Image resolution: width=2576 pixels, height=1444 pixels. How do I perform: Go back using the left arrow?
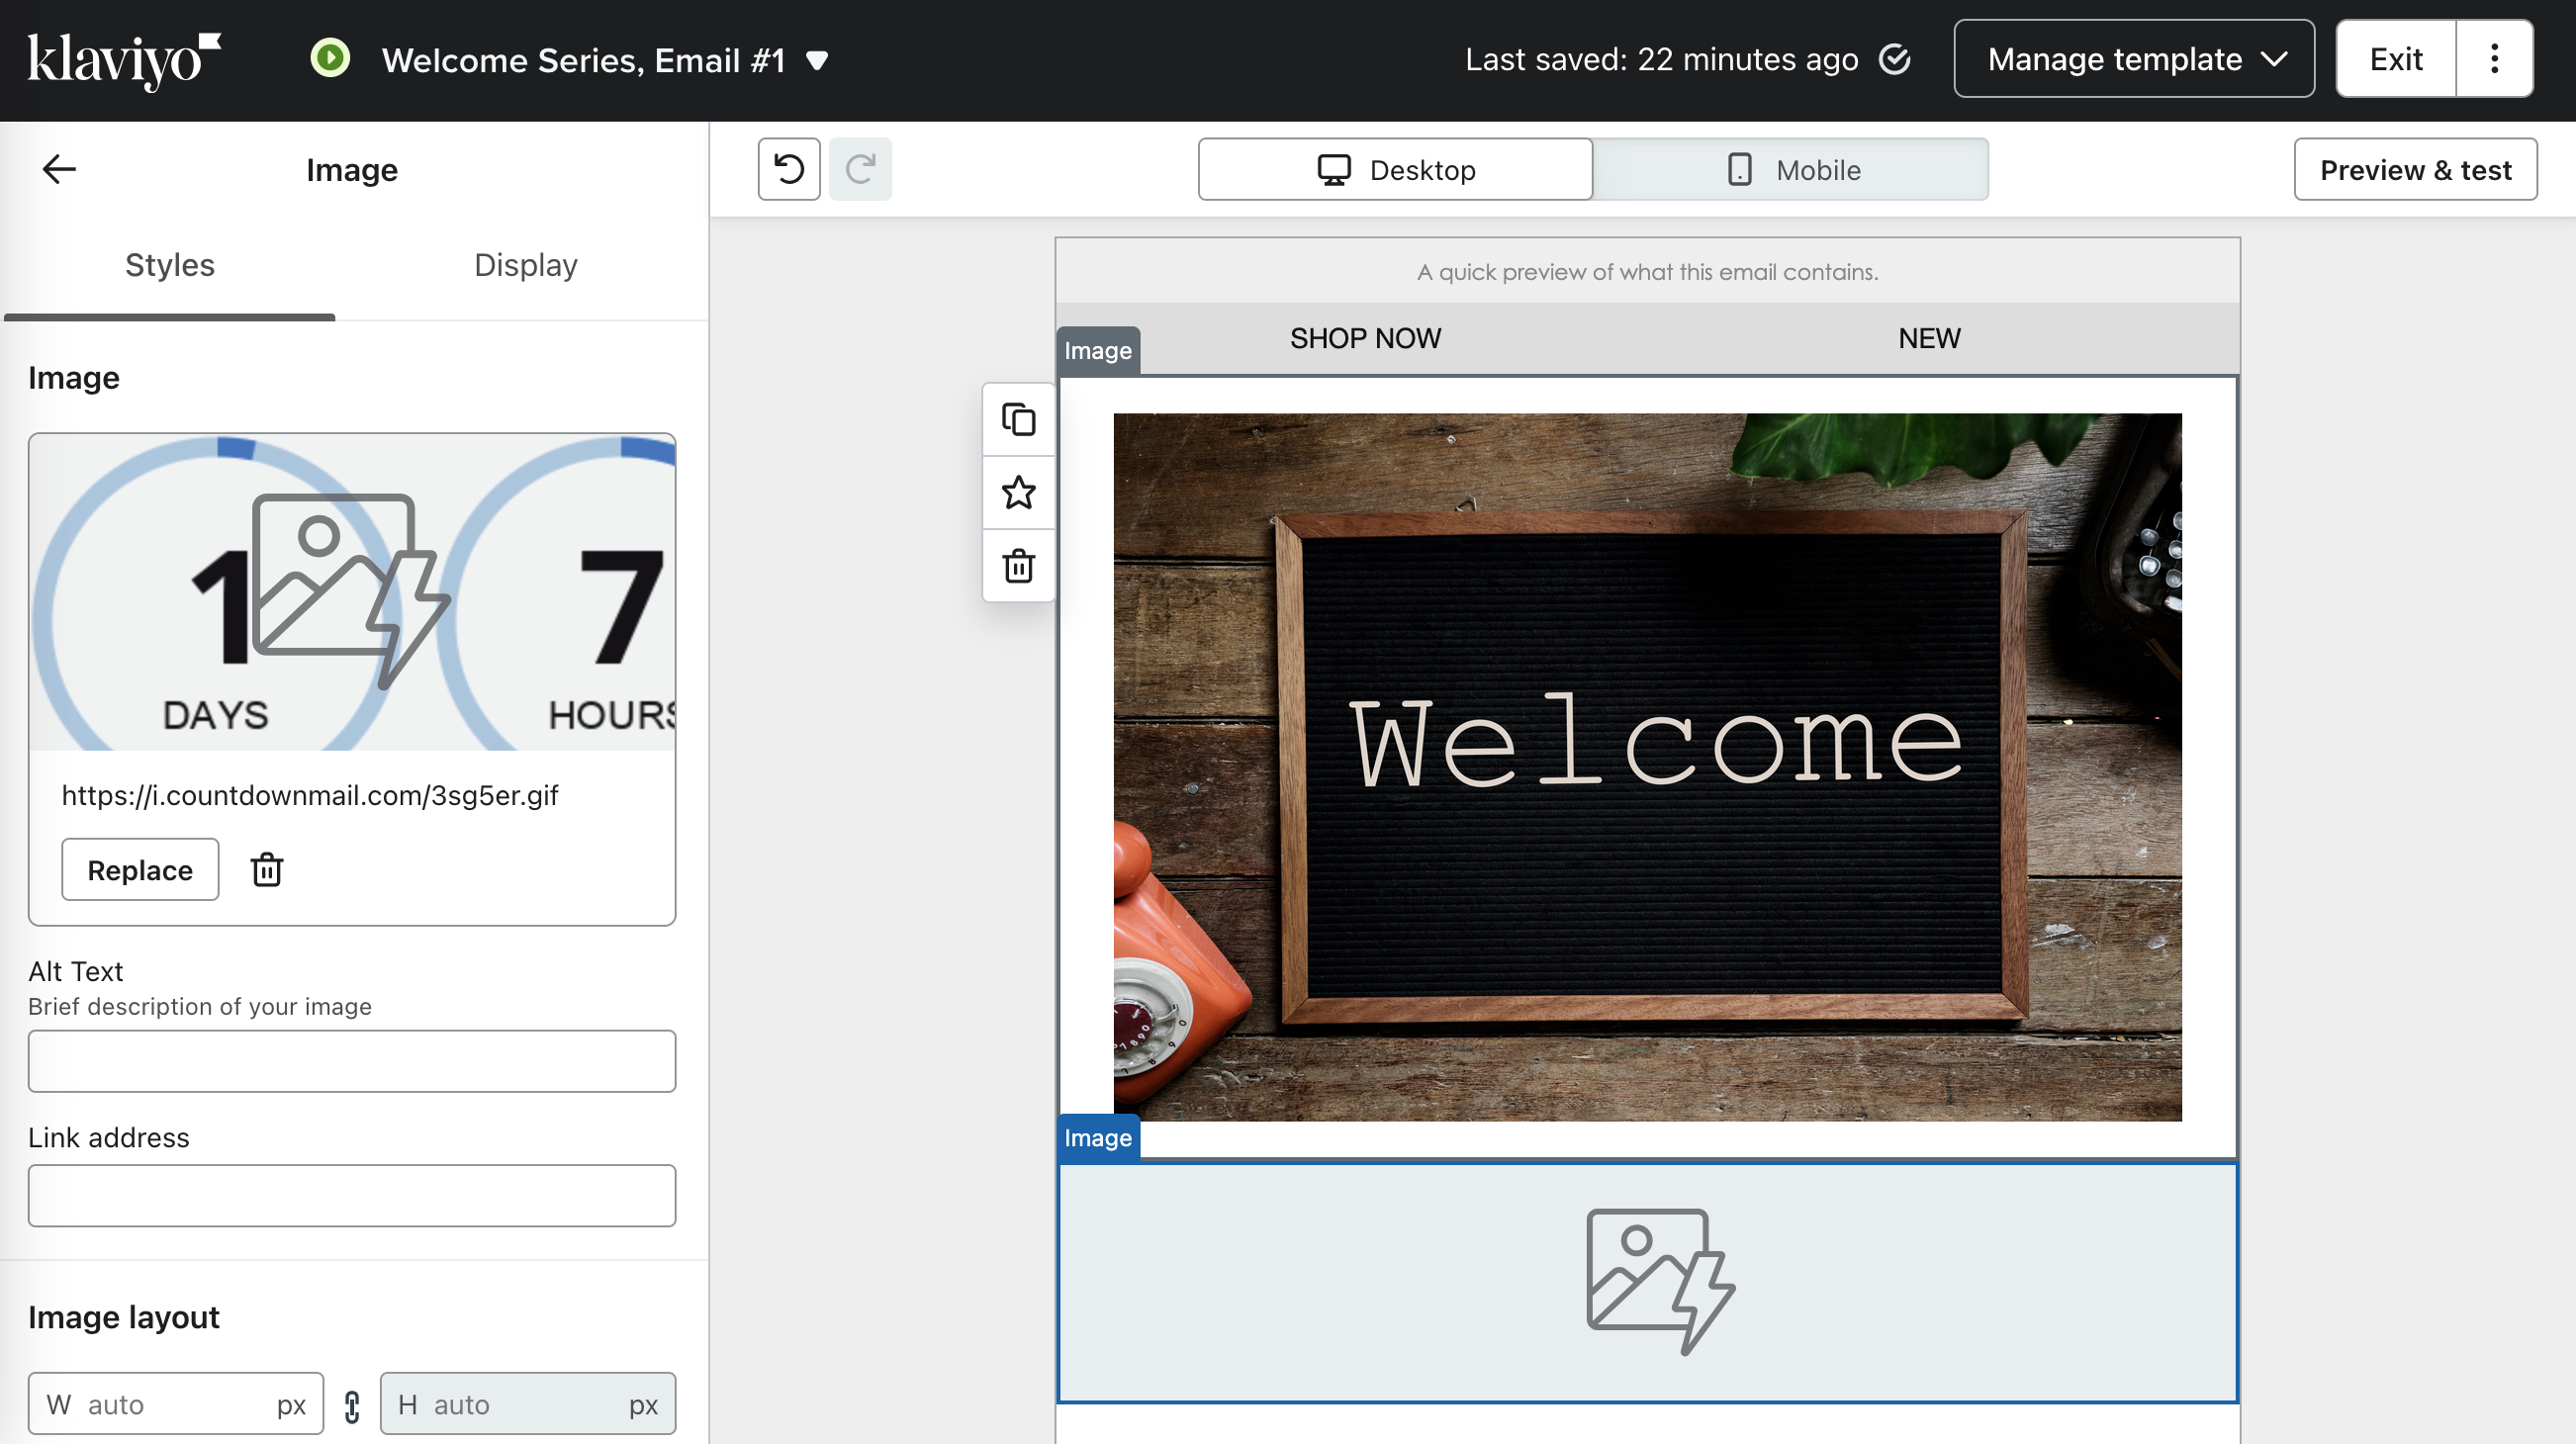click(x=59, y=169)
